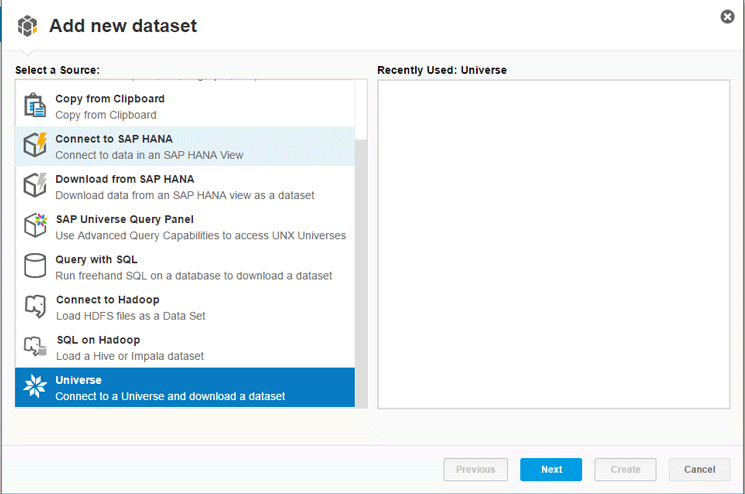This screenshot has width=745, height=494.
Task: Select 'Query with SQL' source title
Action: 96,260
